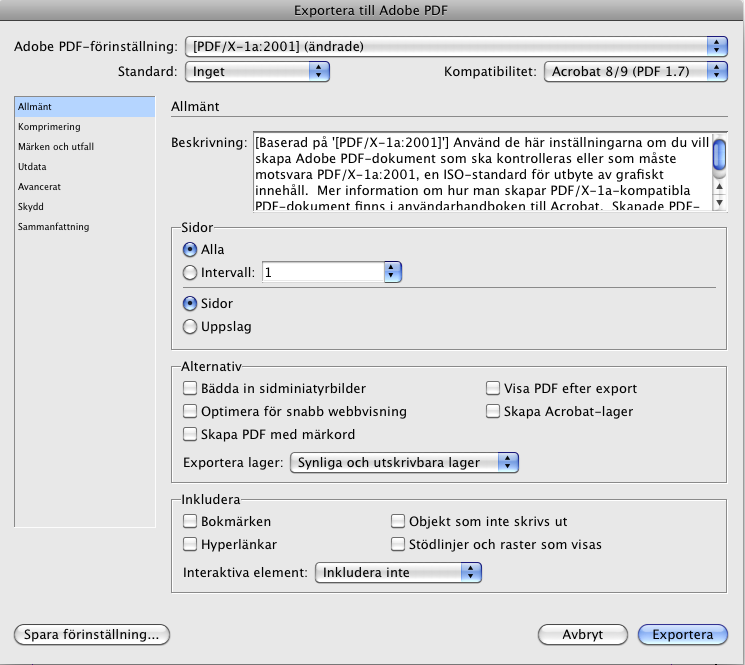Viewport: 745px width, 665px height.
Task: Choose the Uppslag radio button
Action: (x=190, y=327)
